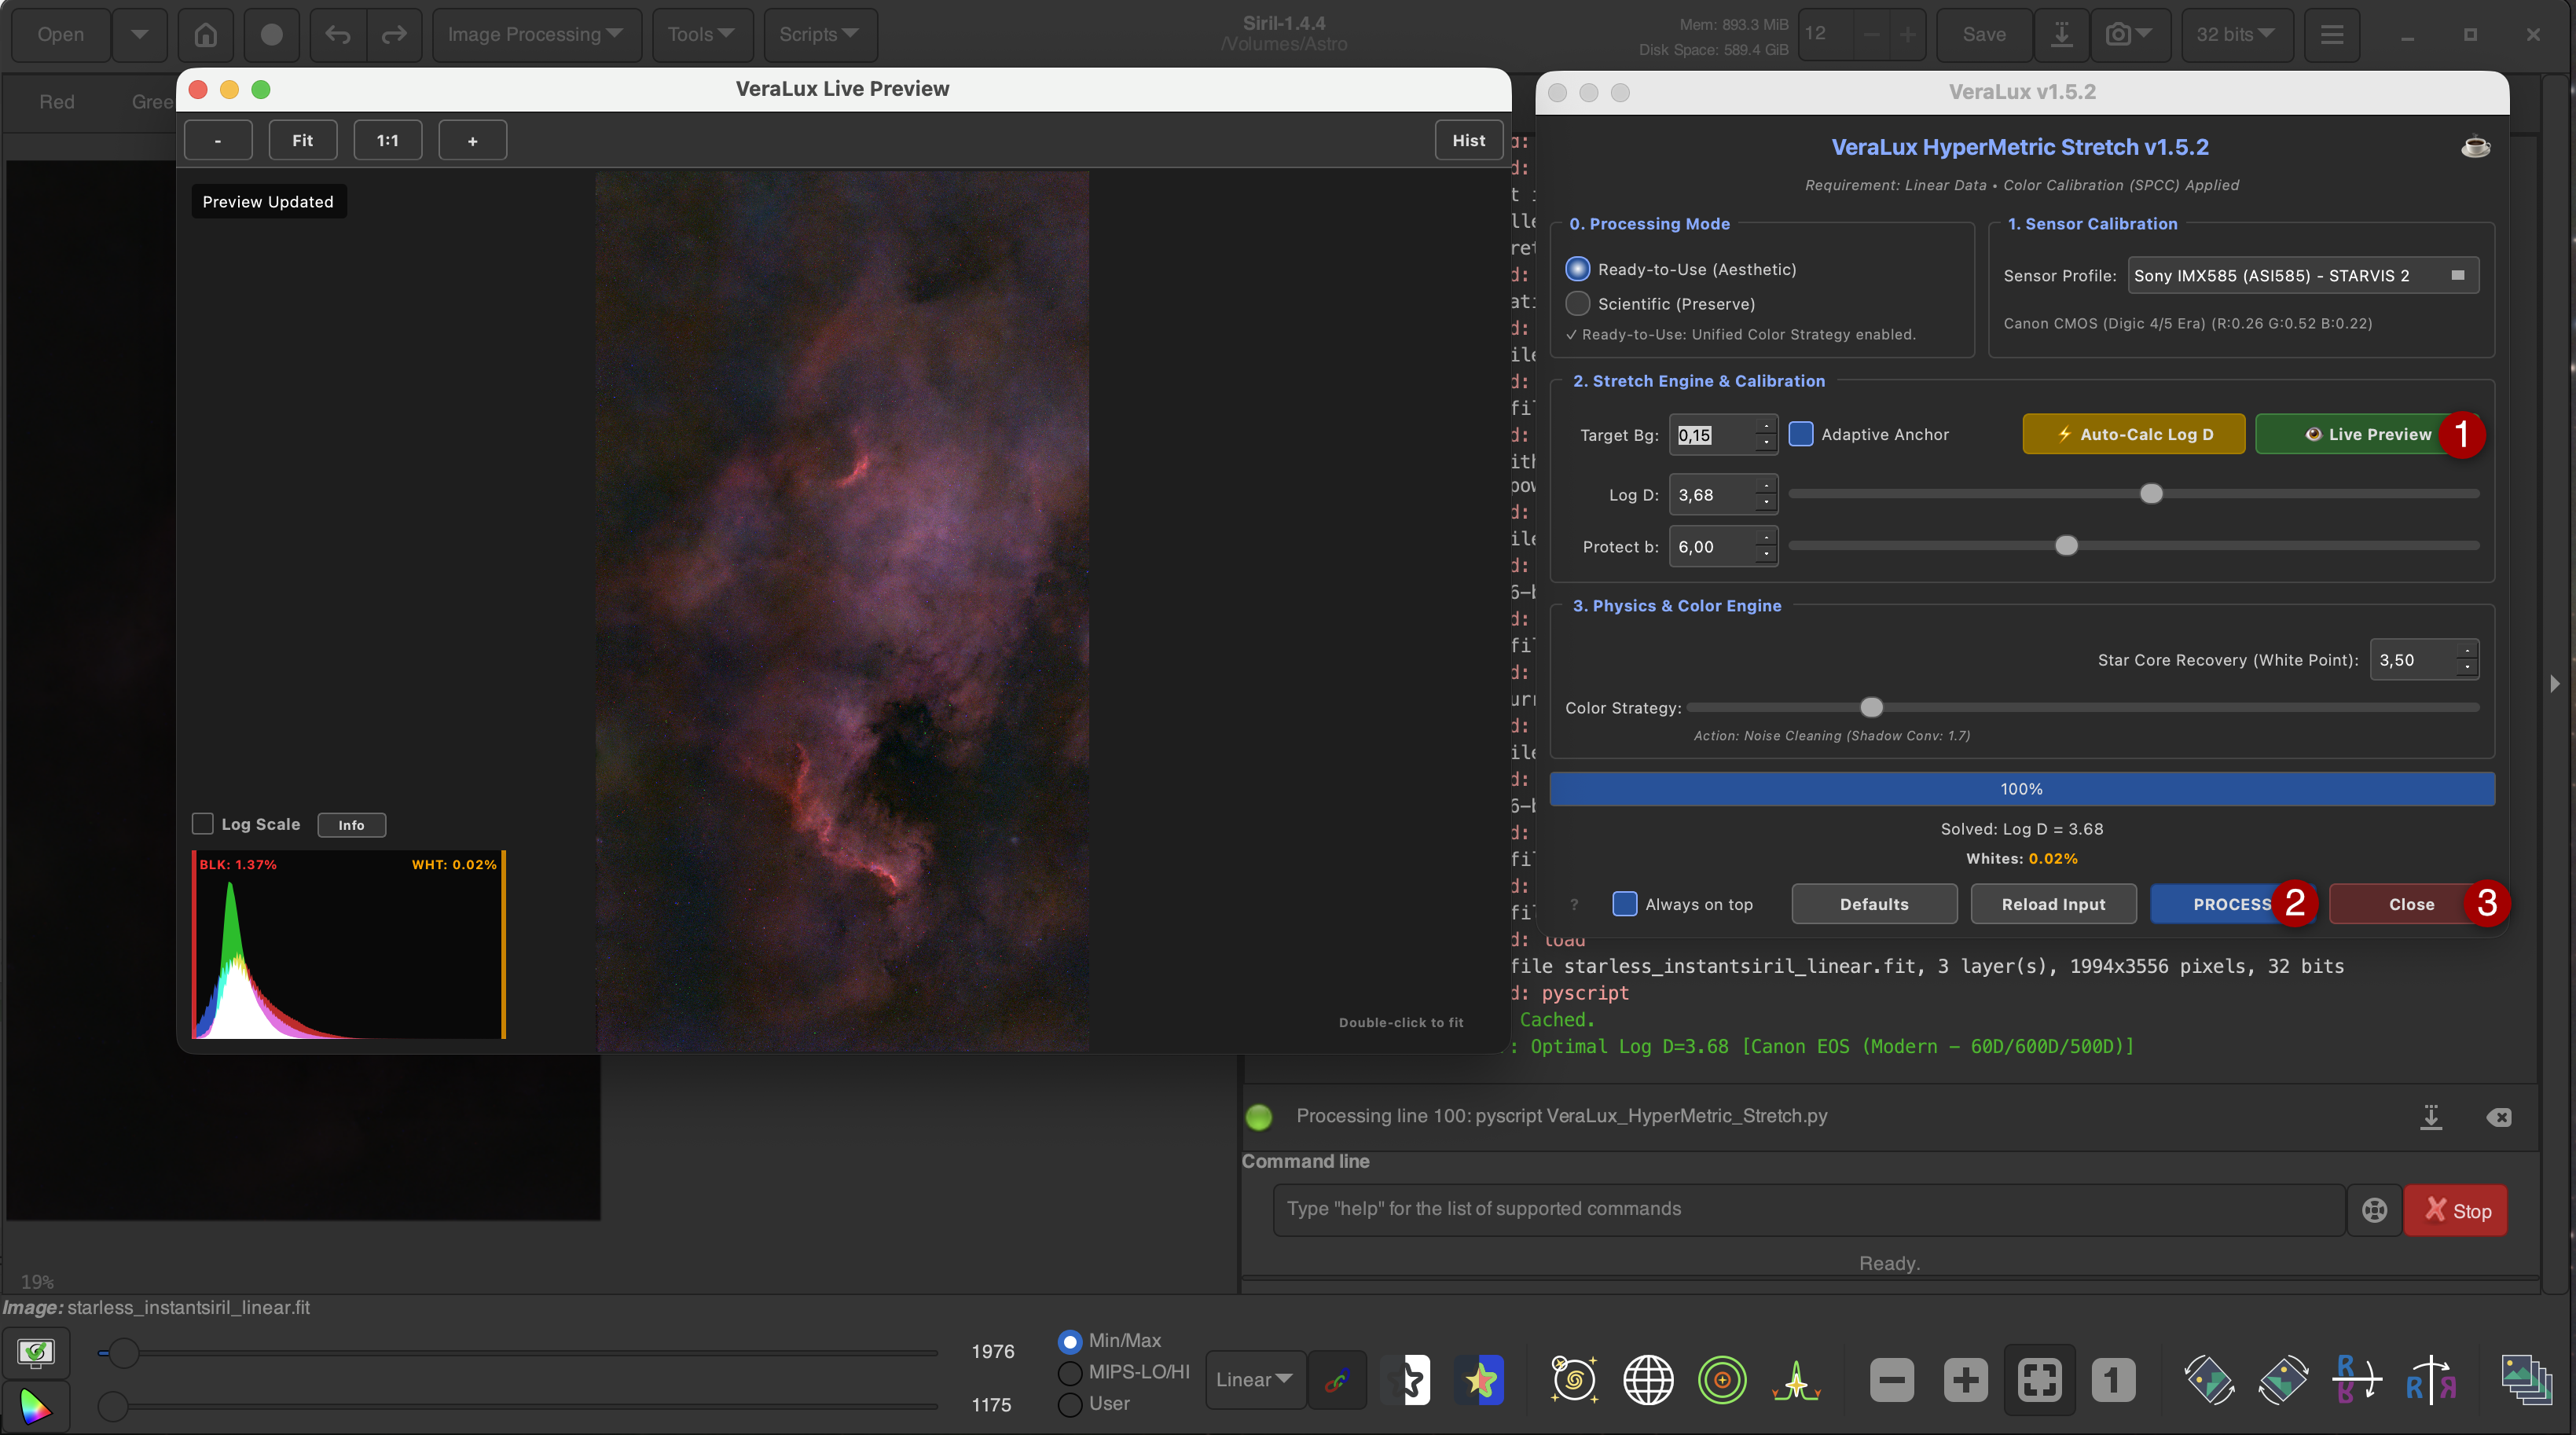Click the Log D slider handle
This screenshot has width=2576, height=1435.
click(x=2151, y=494)
